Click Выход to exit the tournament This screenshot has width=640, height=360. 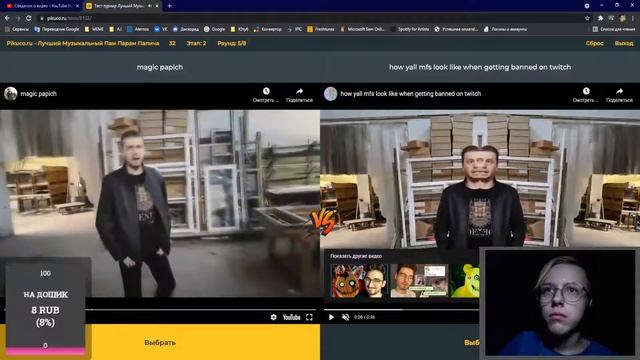(x=624, y=43)
